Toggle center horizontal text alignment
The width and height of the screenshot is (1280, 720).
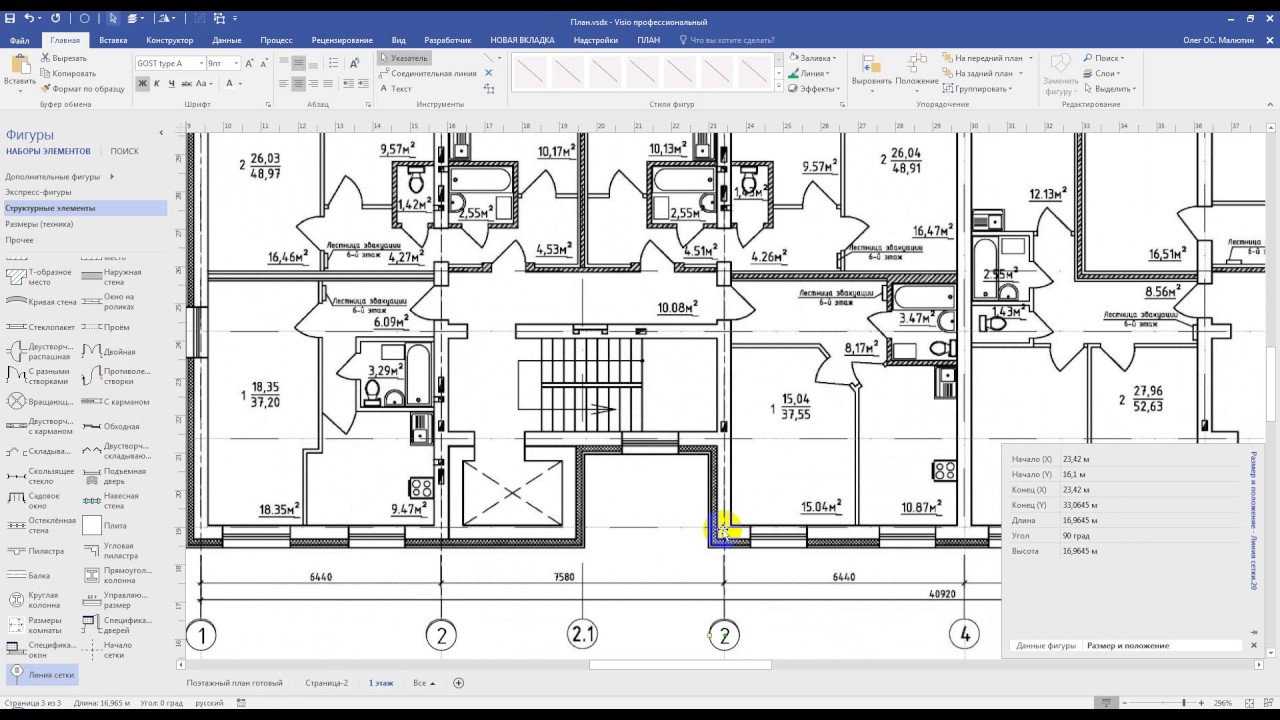(x=299, y=84)
